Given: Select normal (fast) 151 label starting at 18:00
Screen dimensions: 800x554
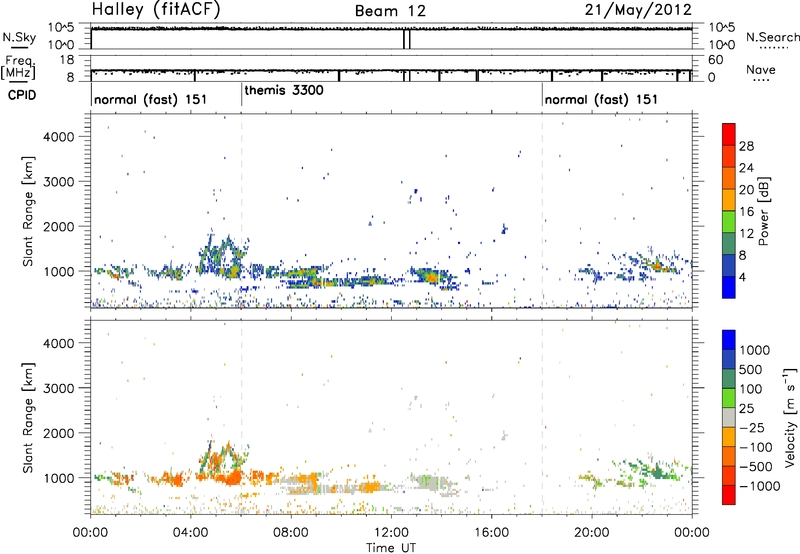Looking at the screenshot, I should click(601, 99).
